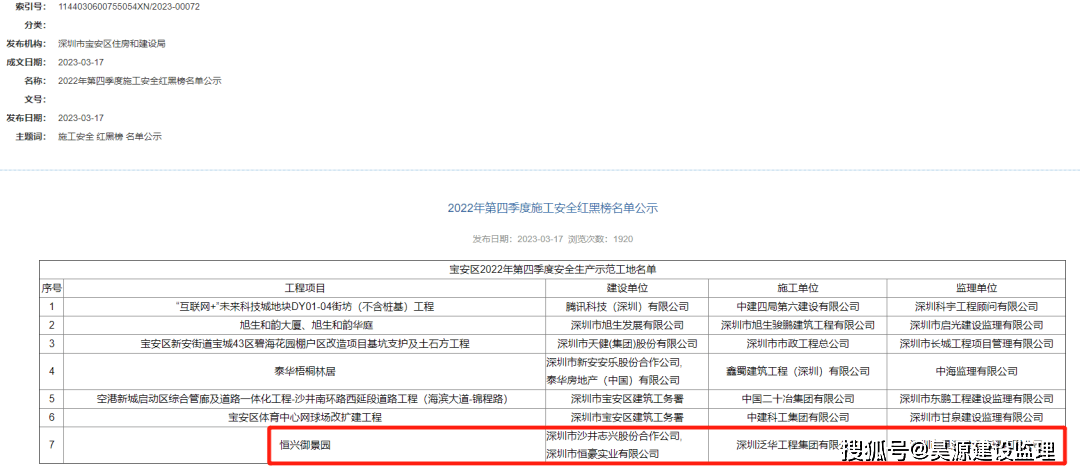This screenshot has height=474, width=1080.
Task: Click highlighted project 恒兴御景园
Action: [305, 445]
